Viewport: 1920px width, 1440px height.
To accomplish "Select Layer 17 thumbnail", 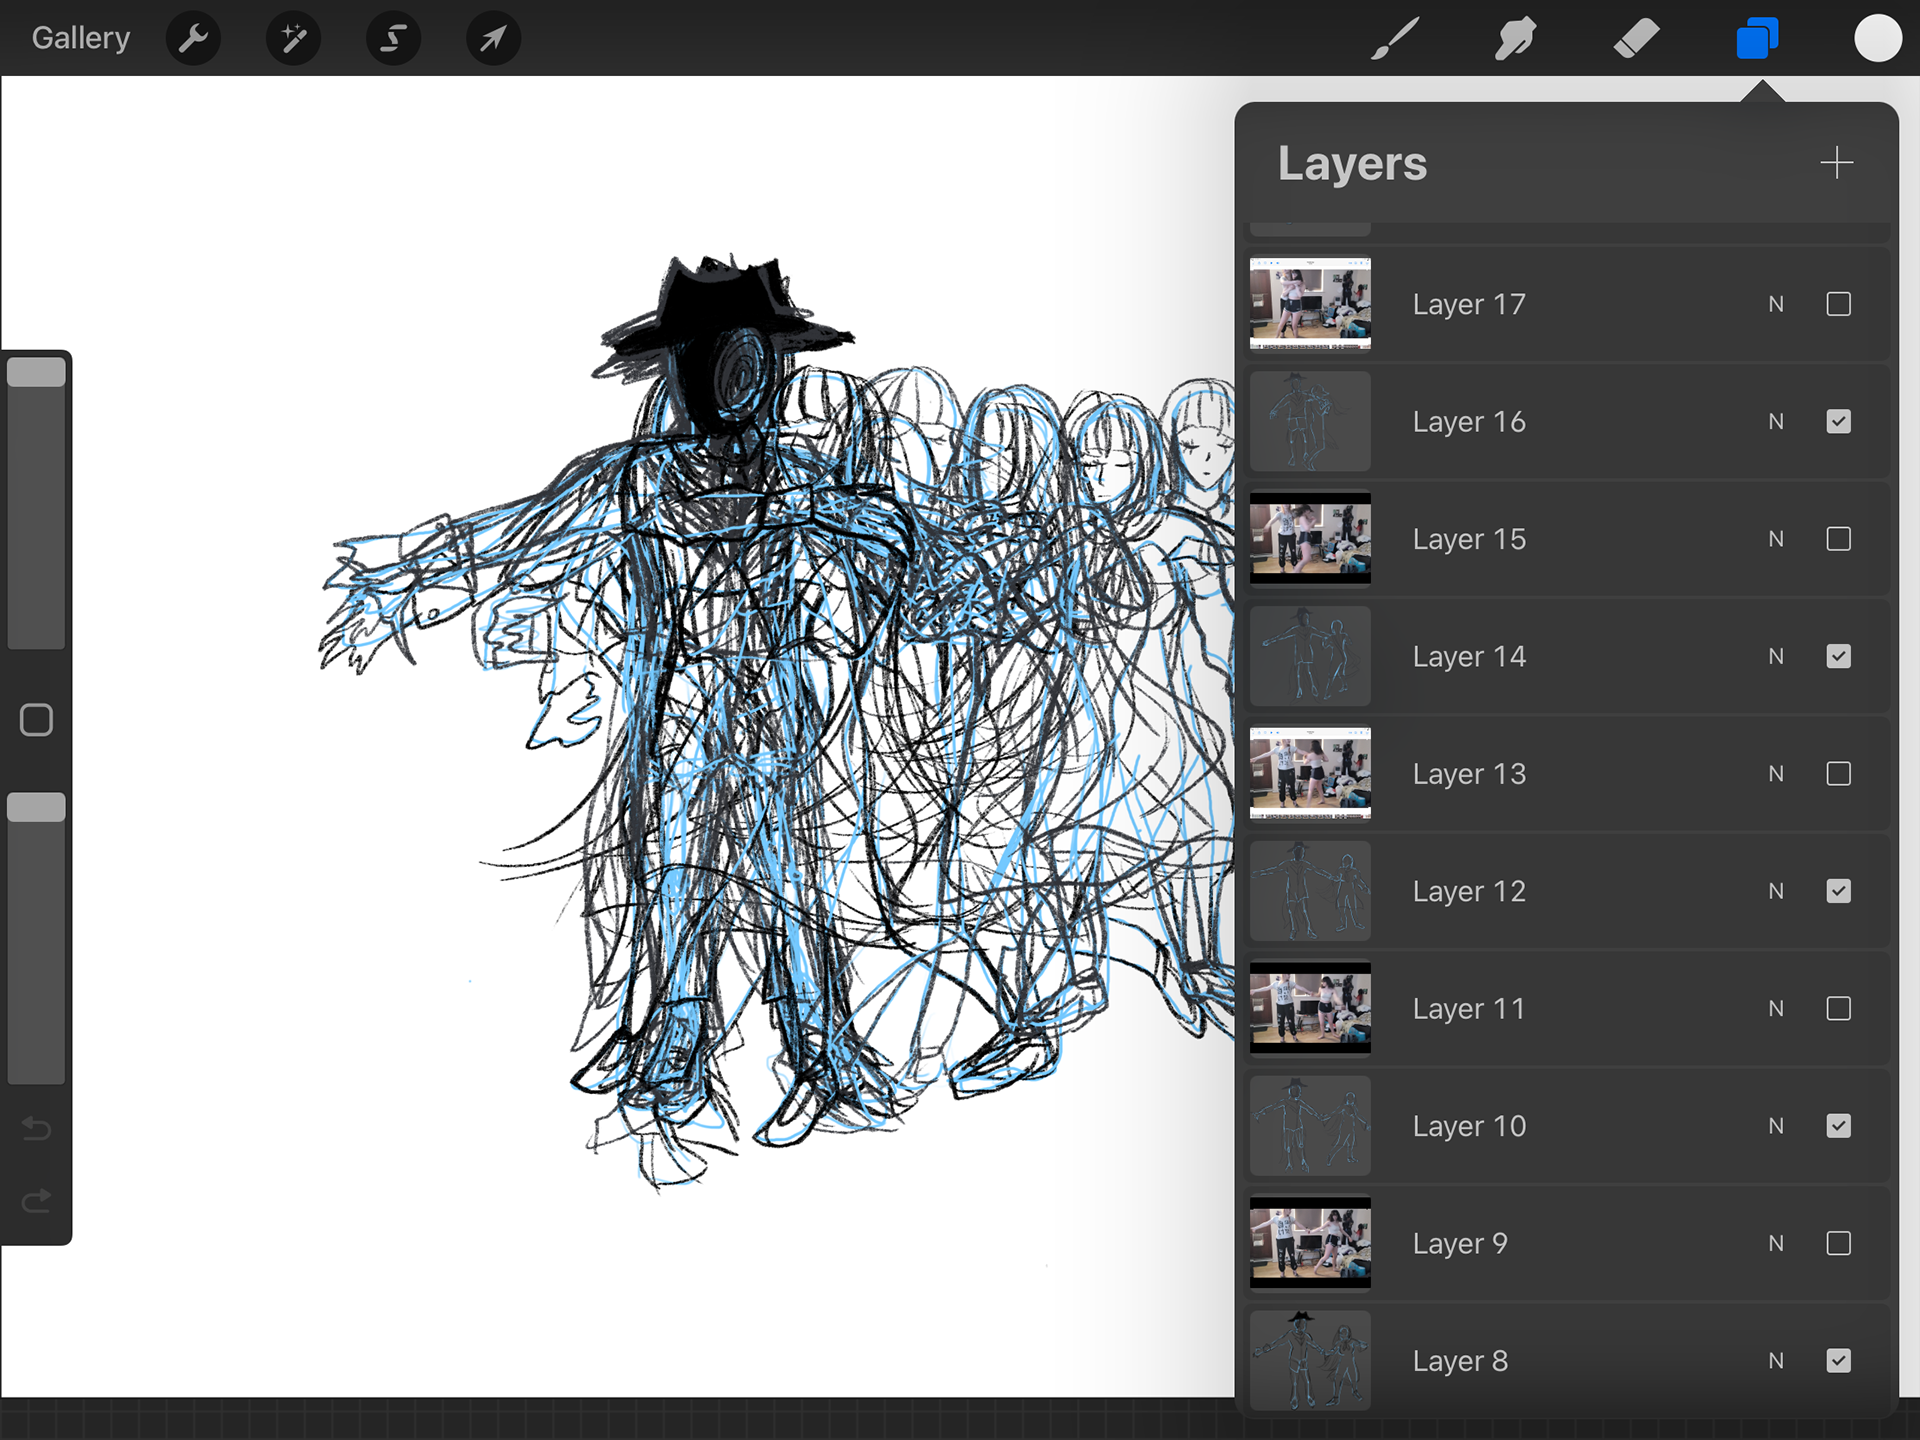I will 1310,304.
